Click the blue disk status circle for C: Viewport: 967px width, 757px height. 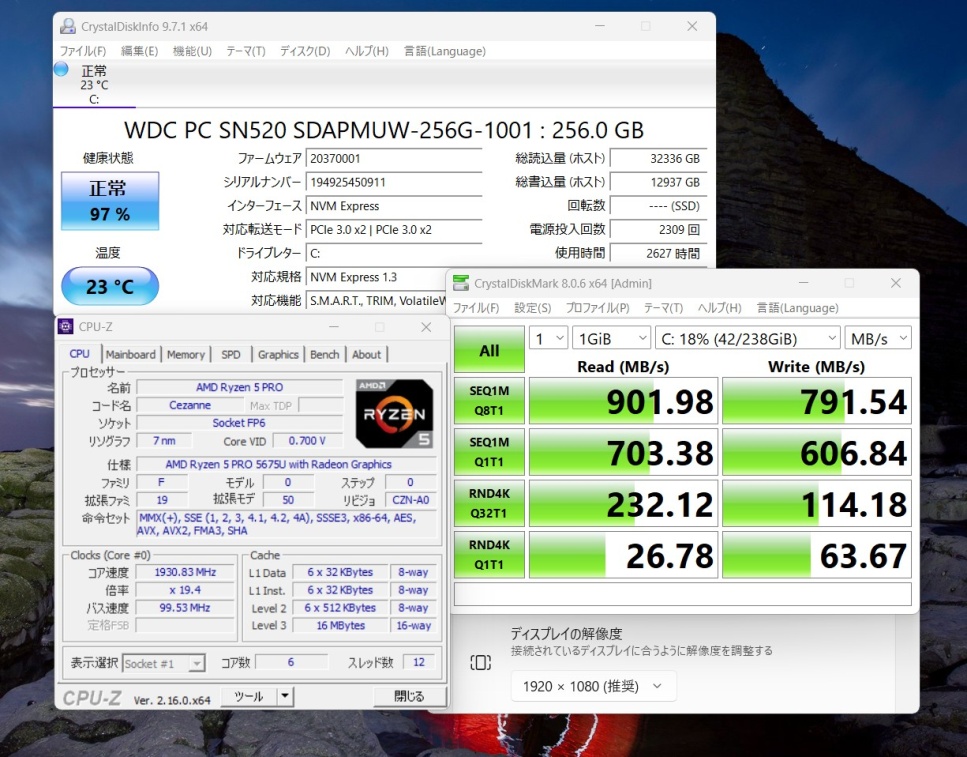61,69
